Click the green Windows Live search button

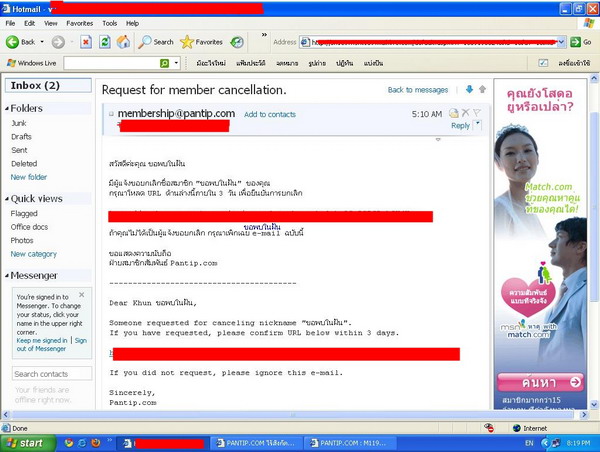(x=164, y=63)
